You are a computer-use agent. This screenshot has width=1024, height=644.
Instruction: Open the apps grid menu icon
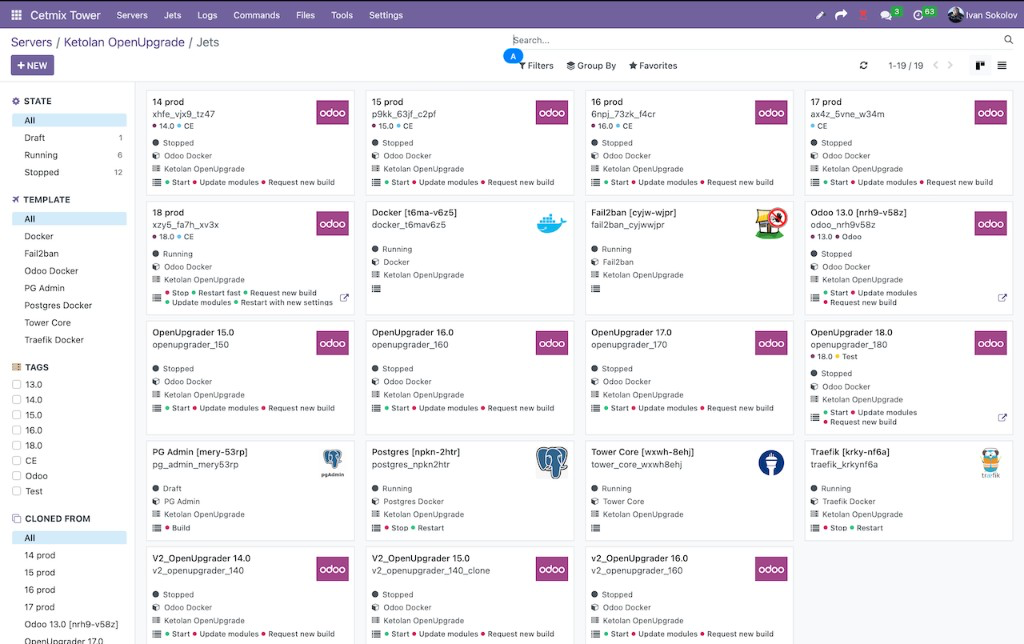pos(16,15)
